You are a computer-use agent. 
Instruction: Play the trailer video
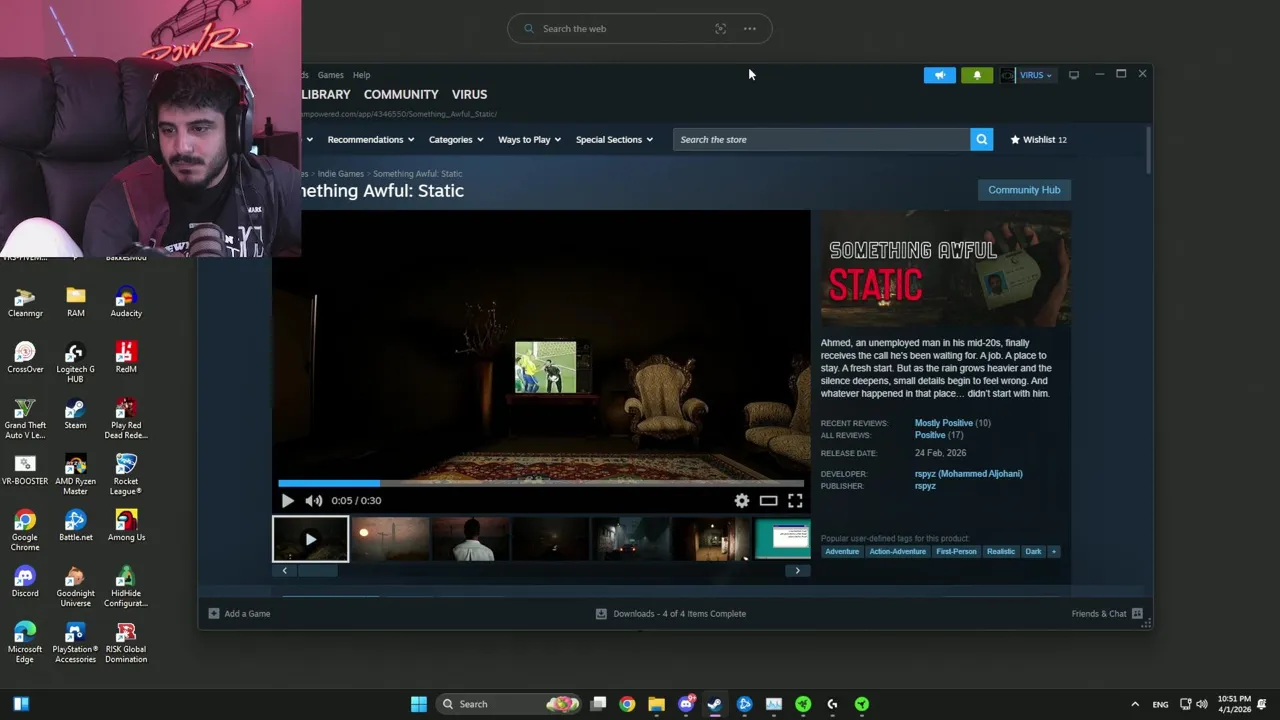click(x=287, y=501)
